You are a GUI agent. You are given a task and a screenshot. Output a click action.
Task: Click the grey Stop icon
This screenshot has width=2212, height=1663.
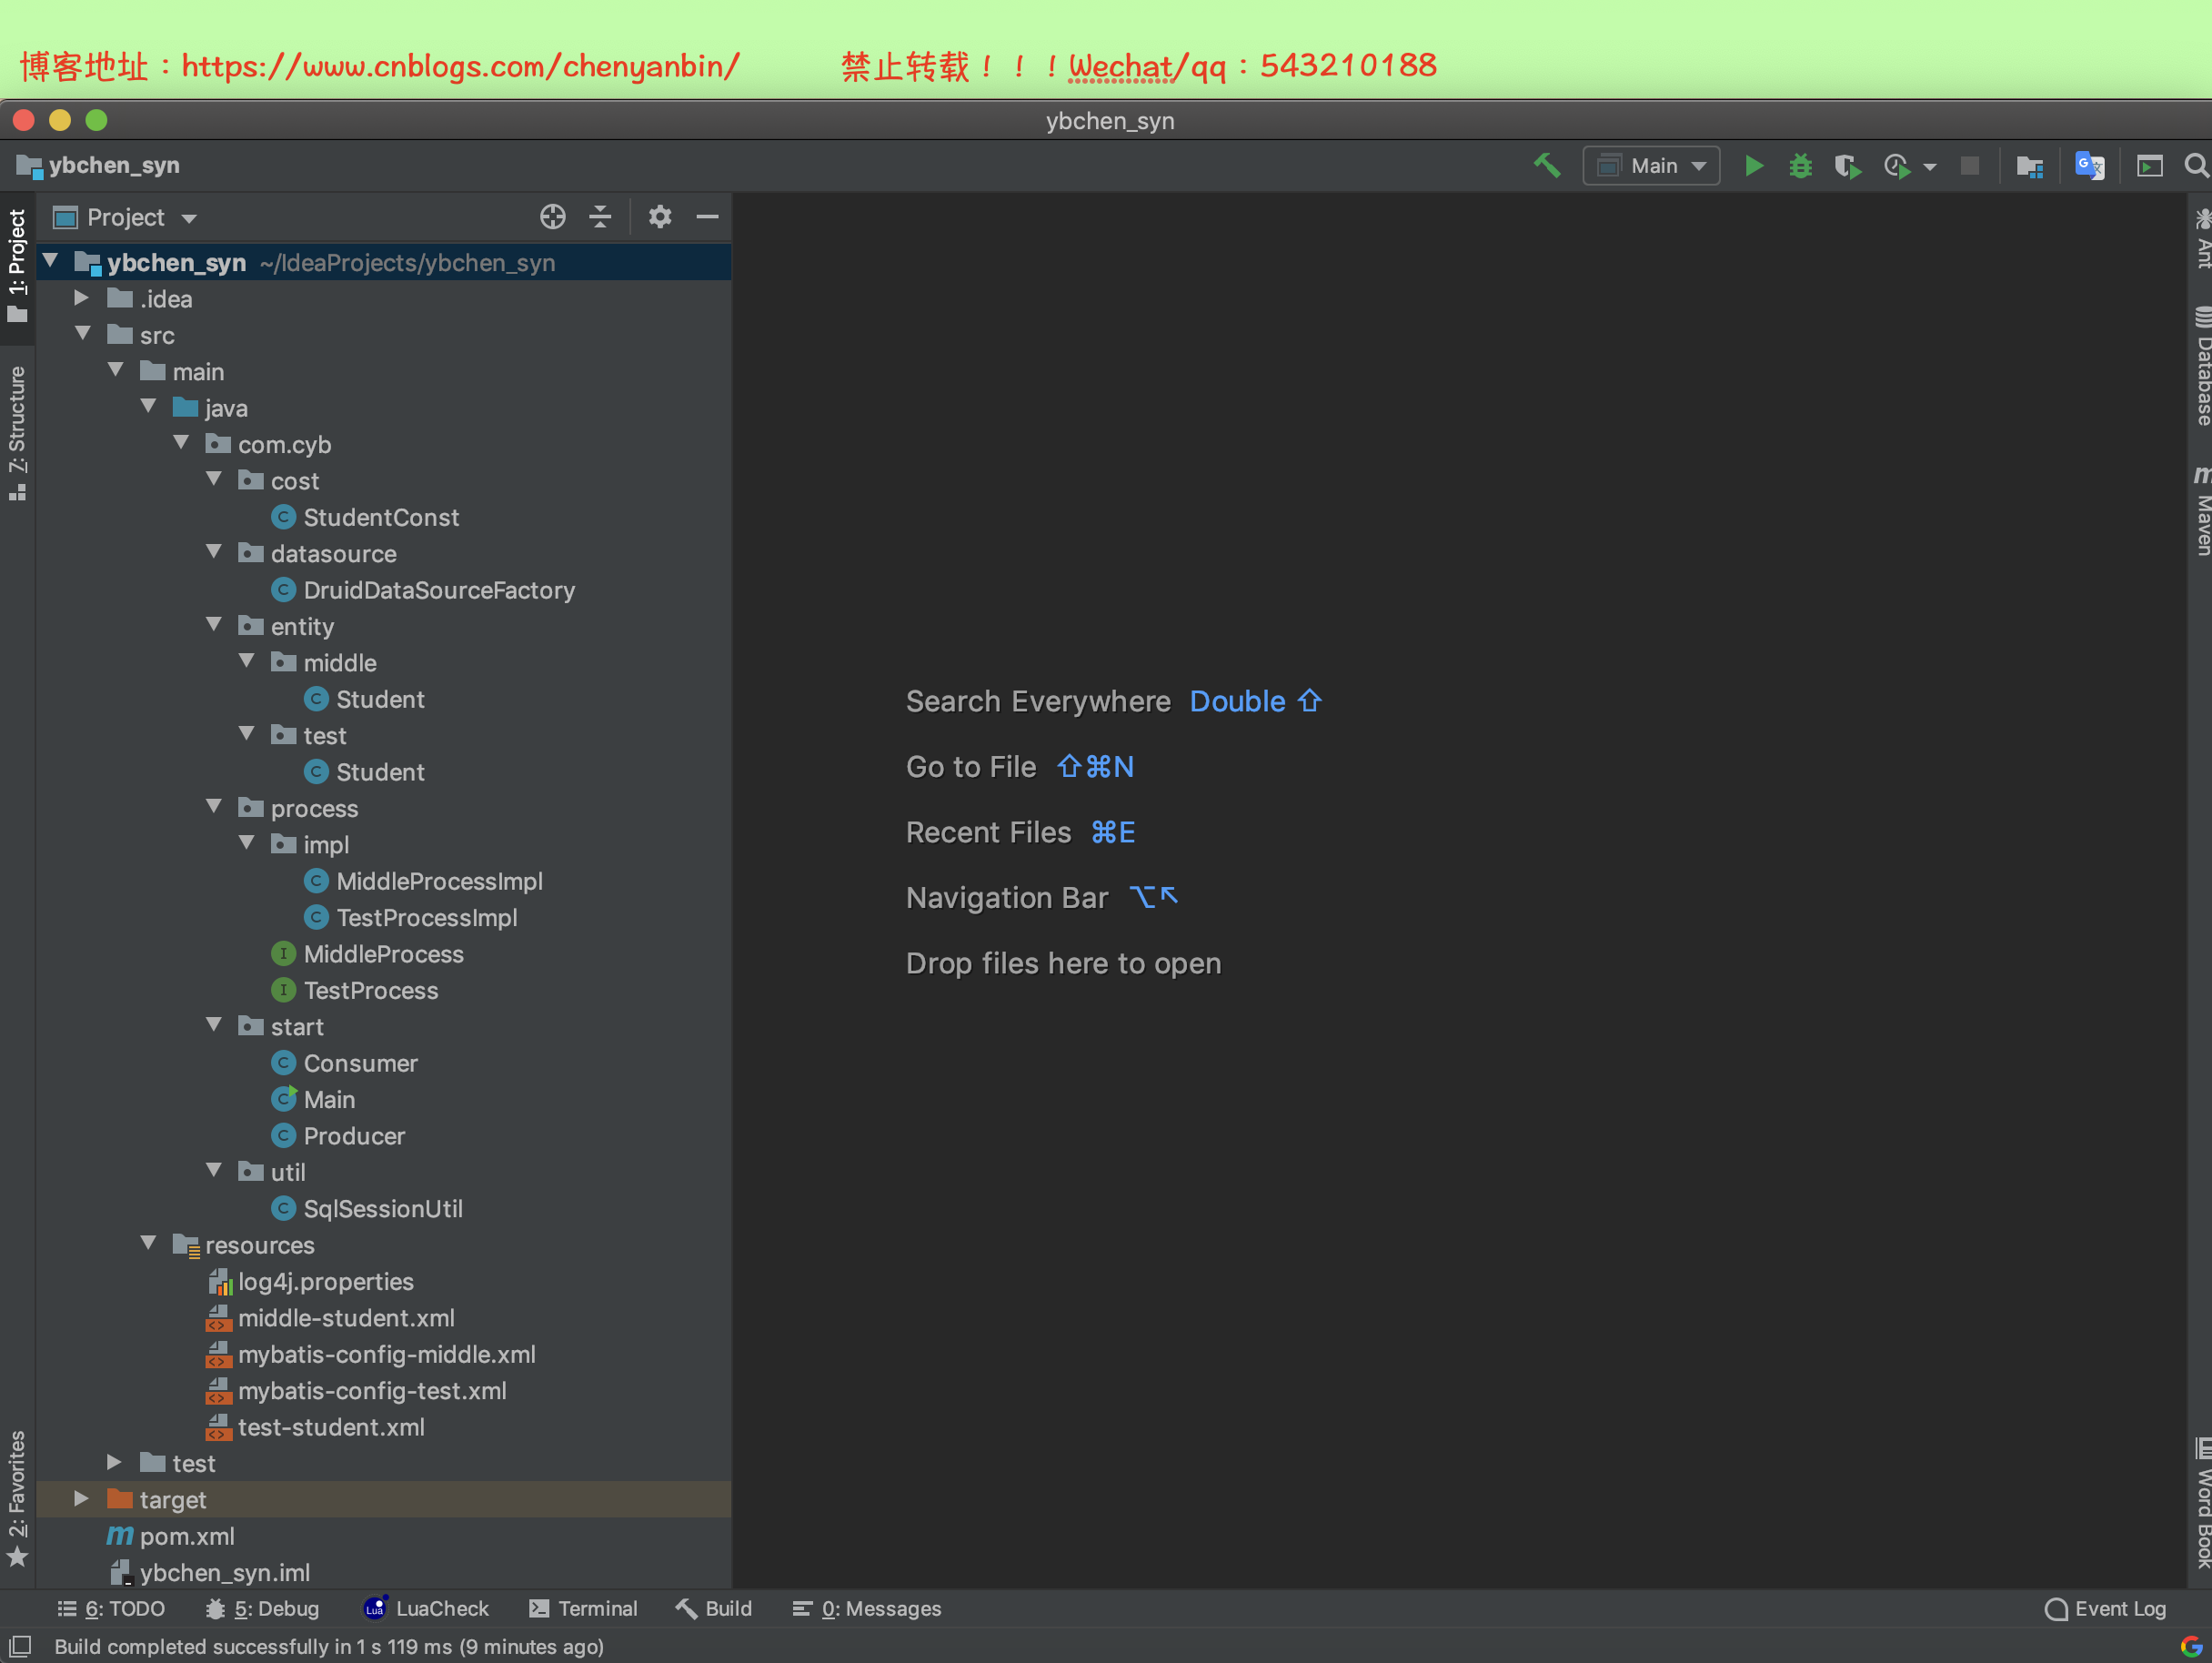pos(1969,166)
